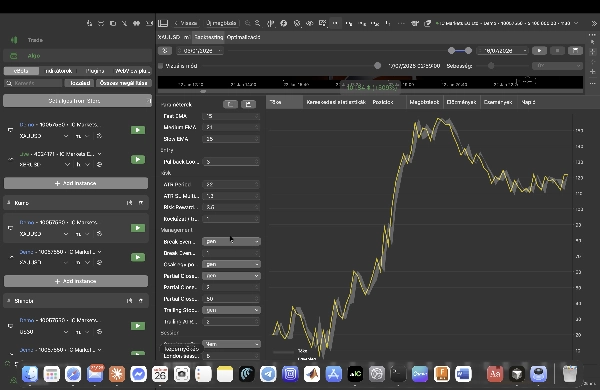Image resolution: width=600 pixels, height=390 pixels.
Task: Start the backtest with the play button
Action: pyautogui.click(x=540, y=51)
